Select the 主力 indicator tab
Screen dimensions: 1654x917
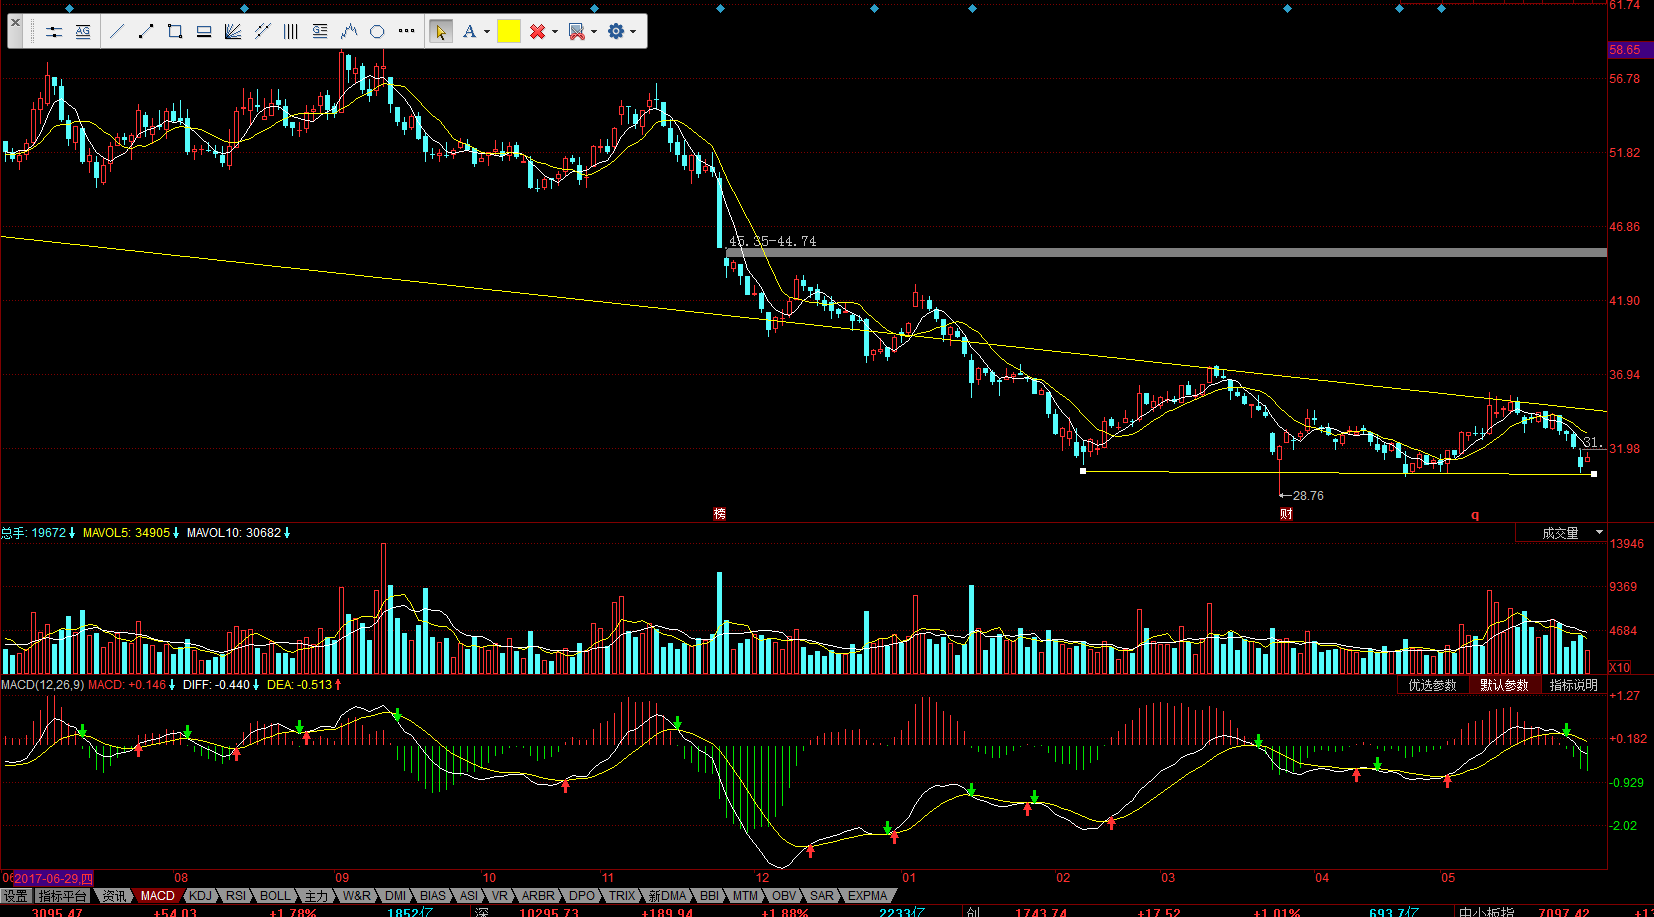pos(316,896)
